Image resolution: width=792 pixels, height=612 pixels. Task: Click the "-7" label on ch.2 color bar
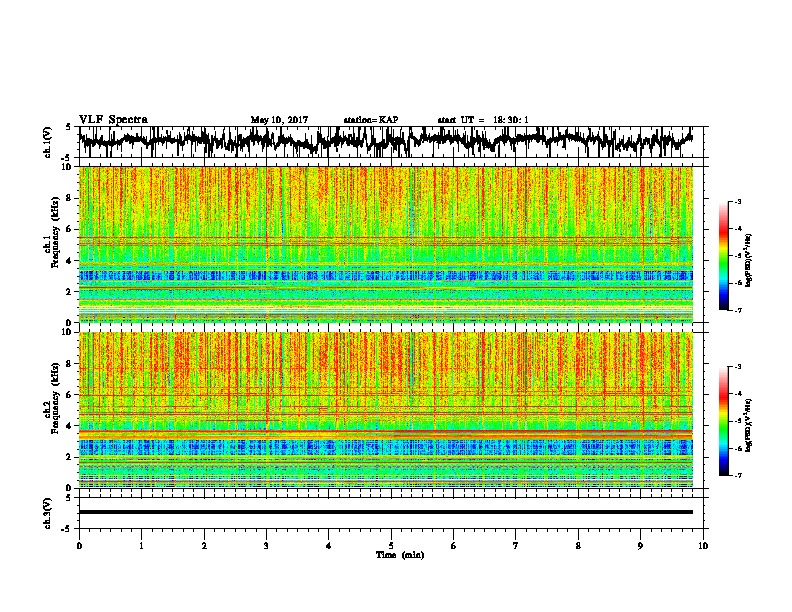(x=737, y=475)
